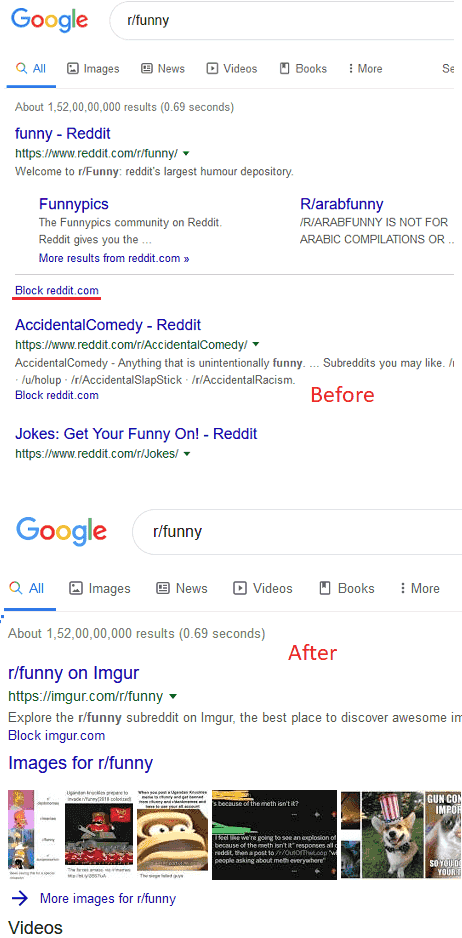The image size is (462, 938).
Task: Click the arrow icon for More images
Action: (19, 898)
